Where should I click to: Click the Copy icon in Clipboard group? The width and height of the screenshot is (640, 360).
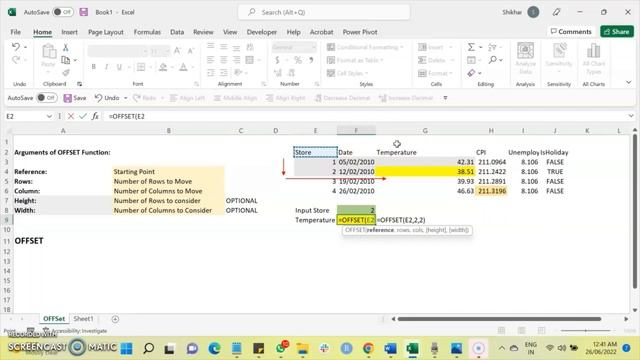coord(65,60)
